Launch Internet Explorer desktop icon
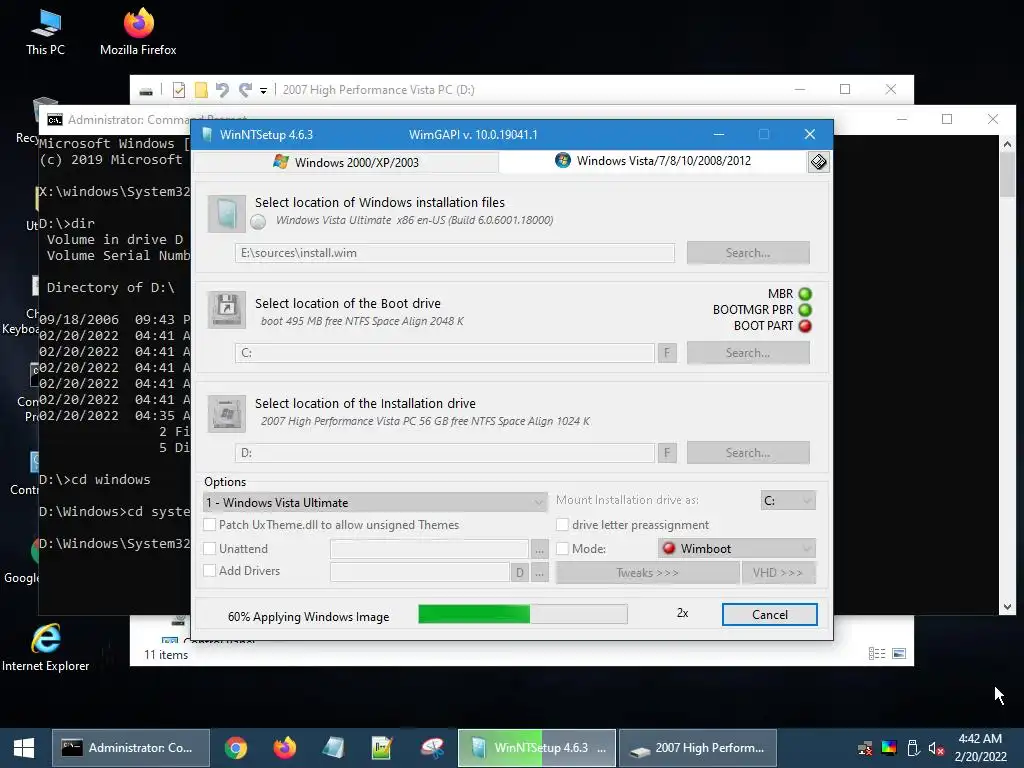1024x768 pixels. pos(45,648)
